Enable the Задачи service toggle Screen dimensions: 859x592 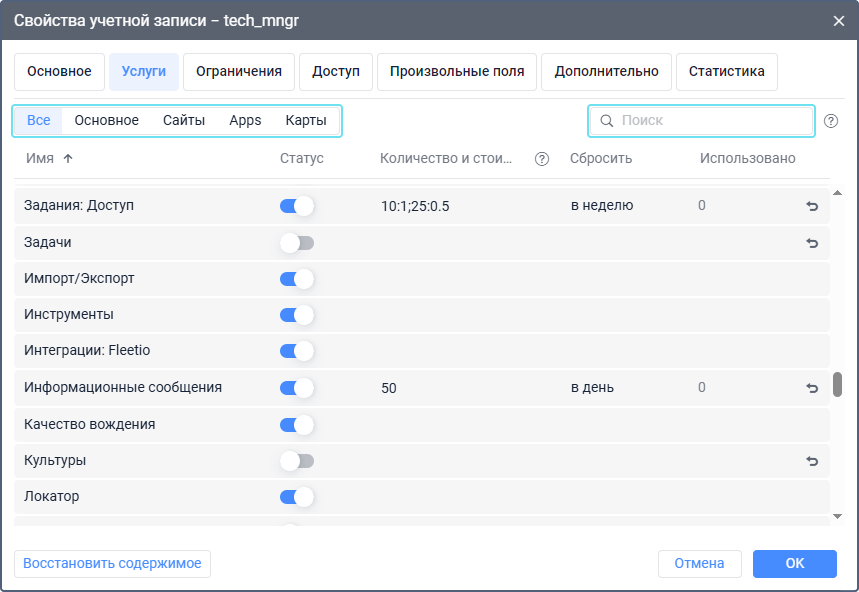pos(297,243)
